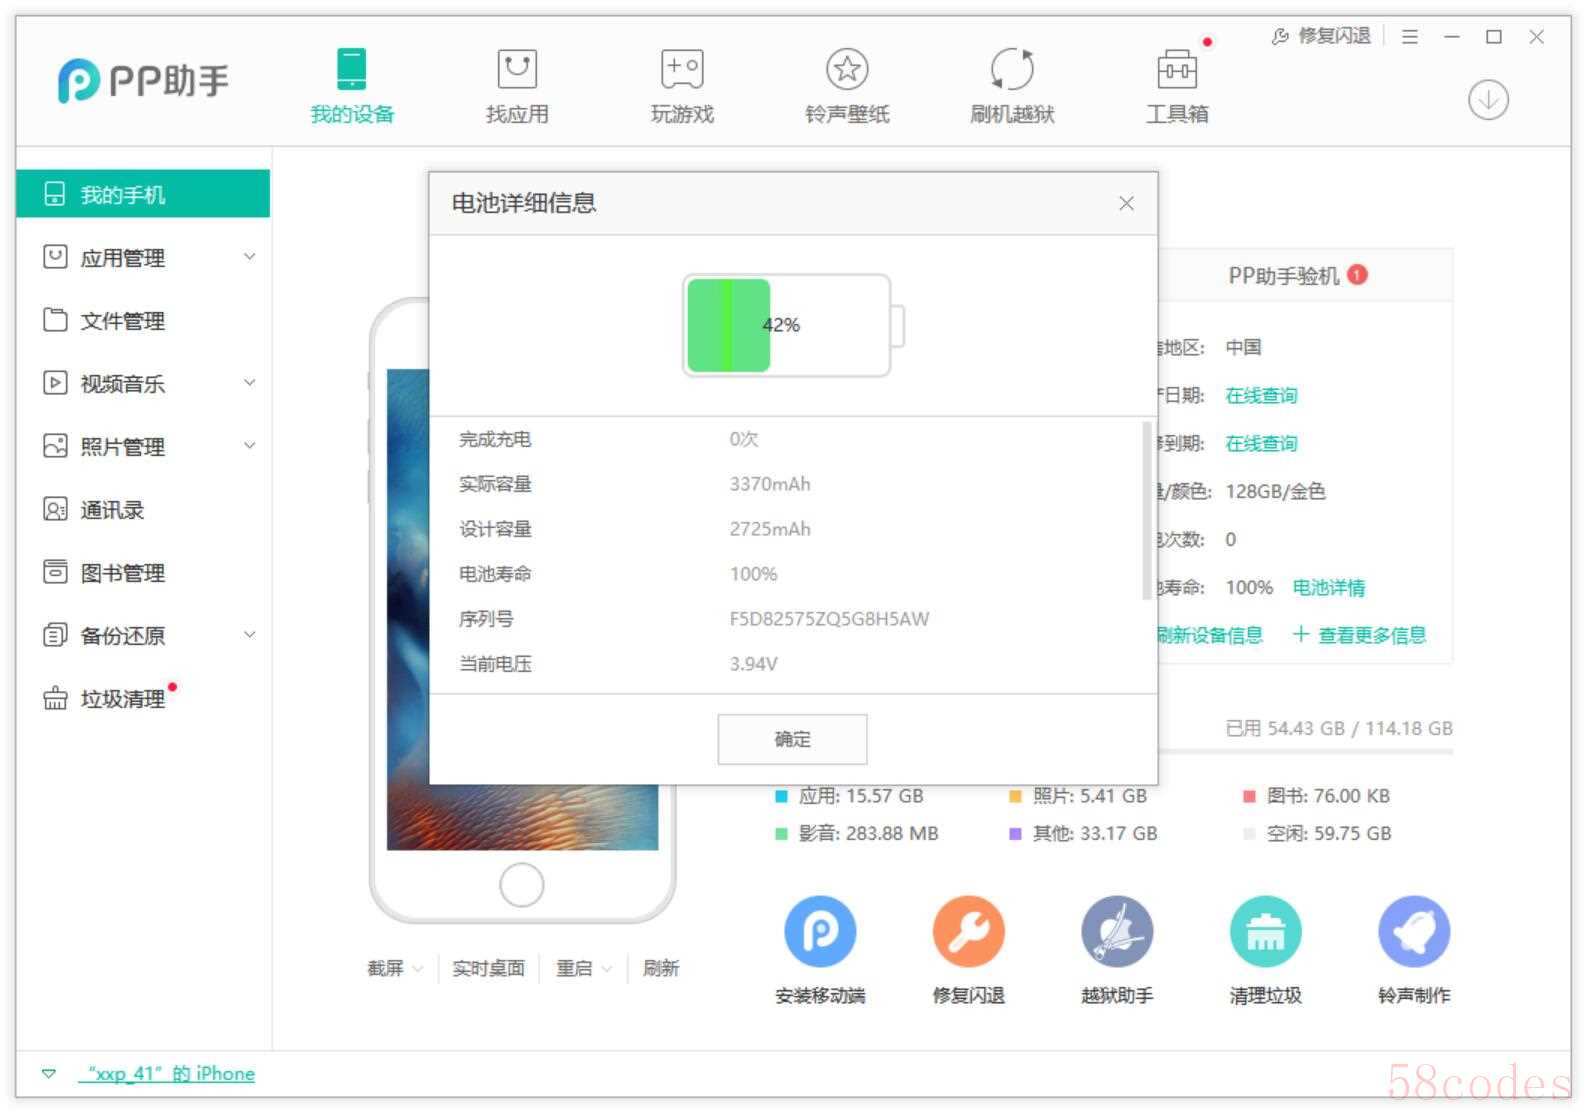Click the 当前电压 value 3.94V
The image size is (1587, 1113).
coord(753,664)
